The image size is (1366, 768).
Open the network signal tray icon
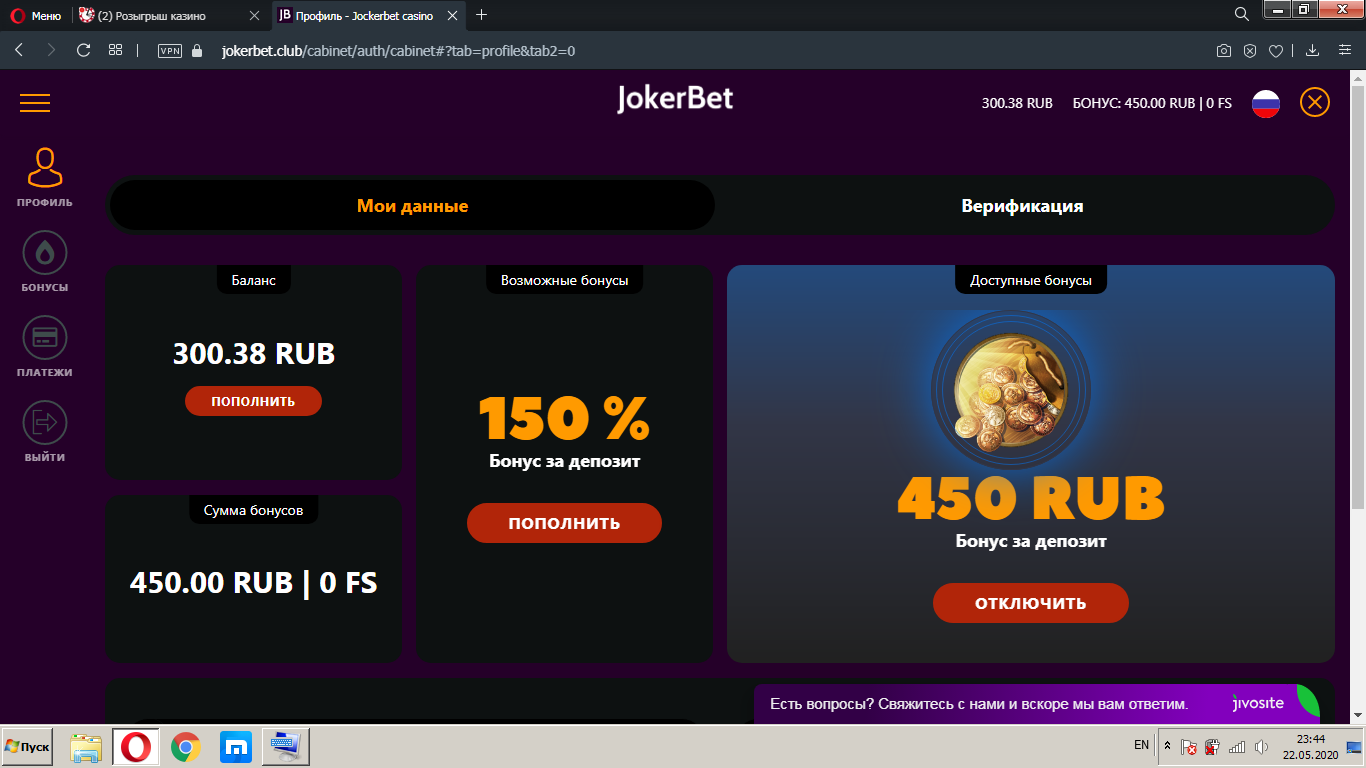[x=1237, y=747]
